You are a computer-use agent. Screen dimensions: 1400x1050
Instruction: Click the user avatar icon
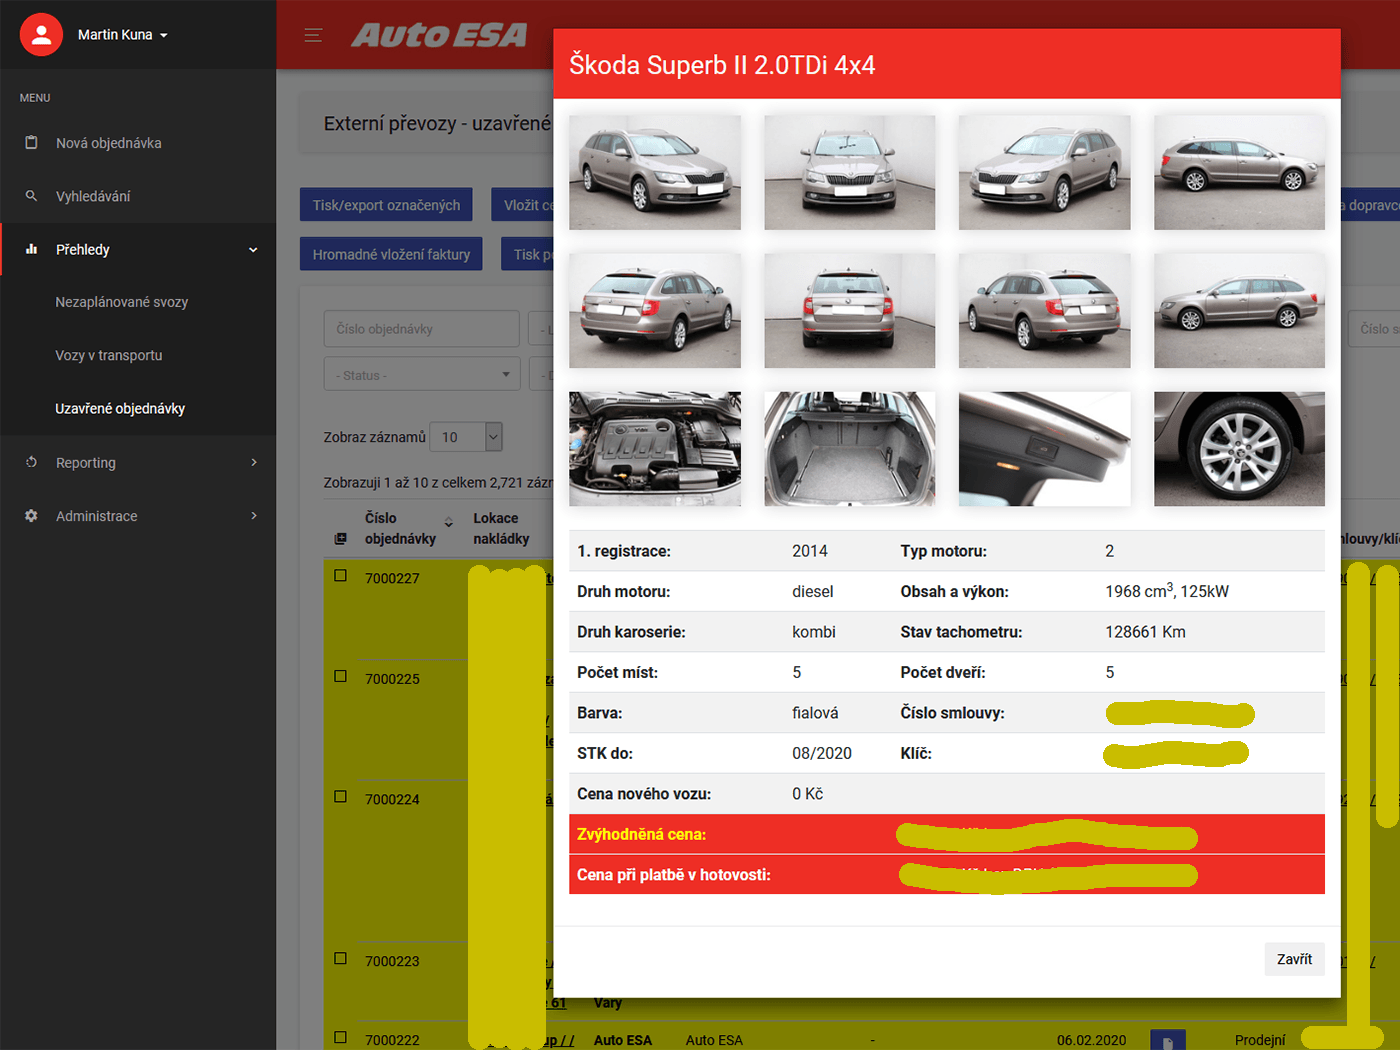click(x=41, y=34)
